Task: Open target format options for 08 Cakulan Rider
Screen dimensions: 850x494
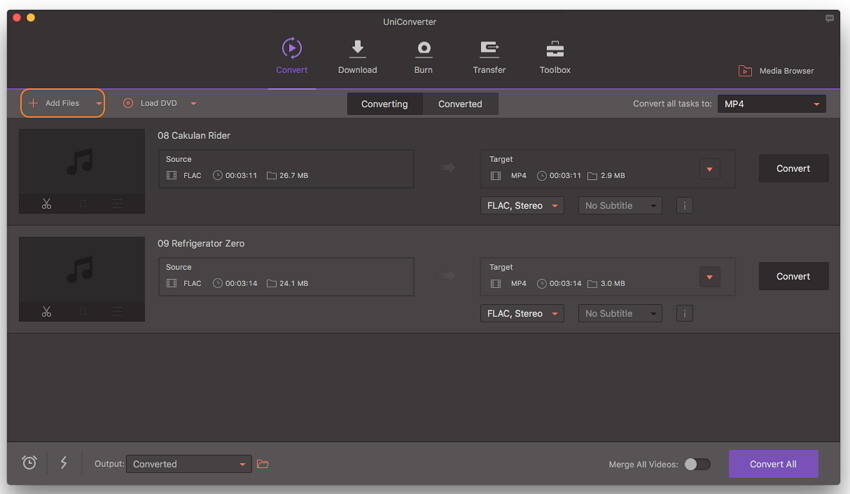Action: 710,169
